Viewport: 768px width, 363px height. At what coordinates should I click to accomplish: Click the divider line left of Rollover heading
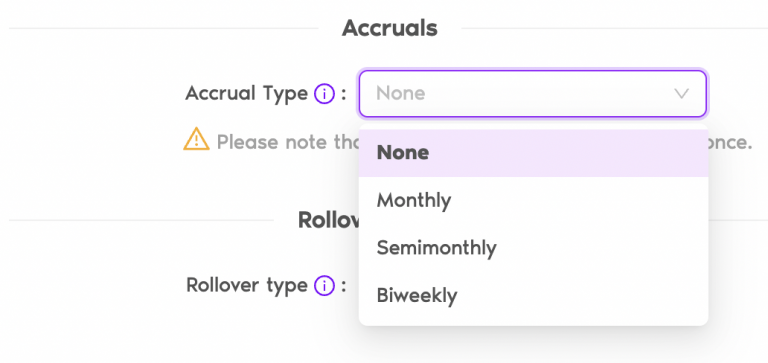point(141,220)
